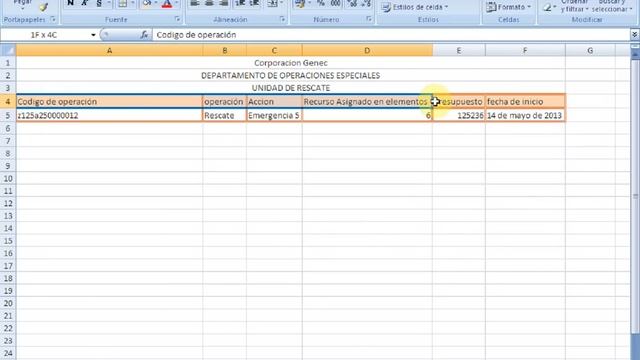Screen dimensions: 640x360
Task: Select the 'fecha de inicio' cell
Action: (525, 101)
